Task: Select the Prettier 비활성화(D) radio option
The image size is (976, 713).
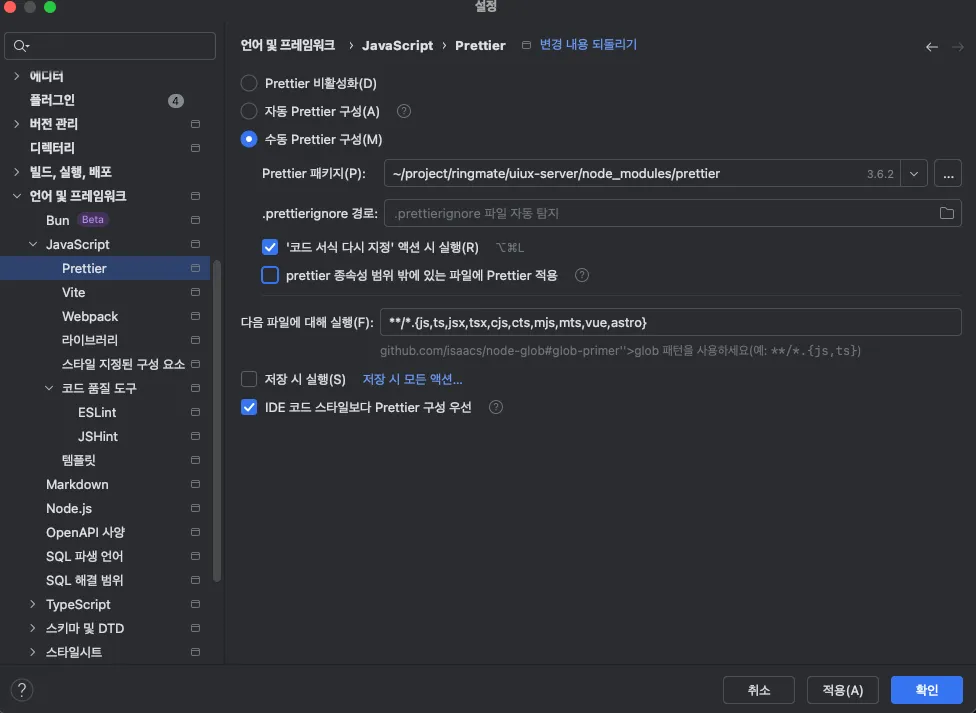Action: [249, 83]
